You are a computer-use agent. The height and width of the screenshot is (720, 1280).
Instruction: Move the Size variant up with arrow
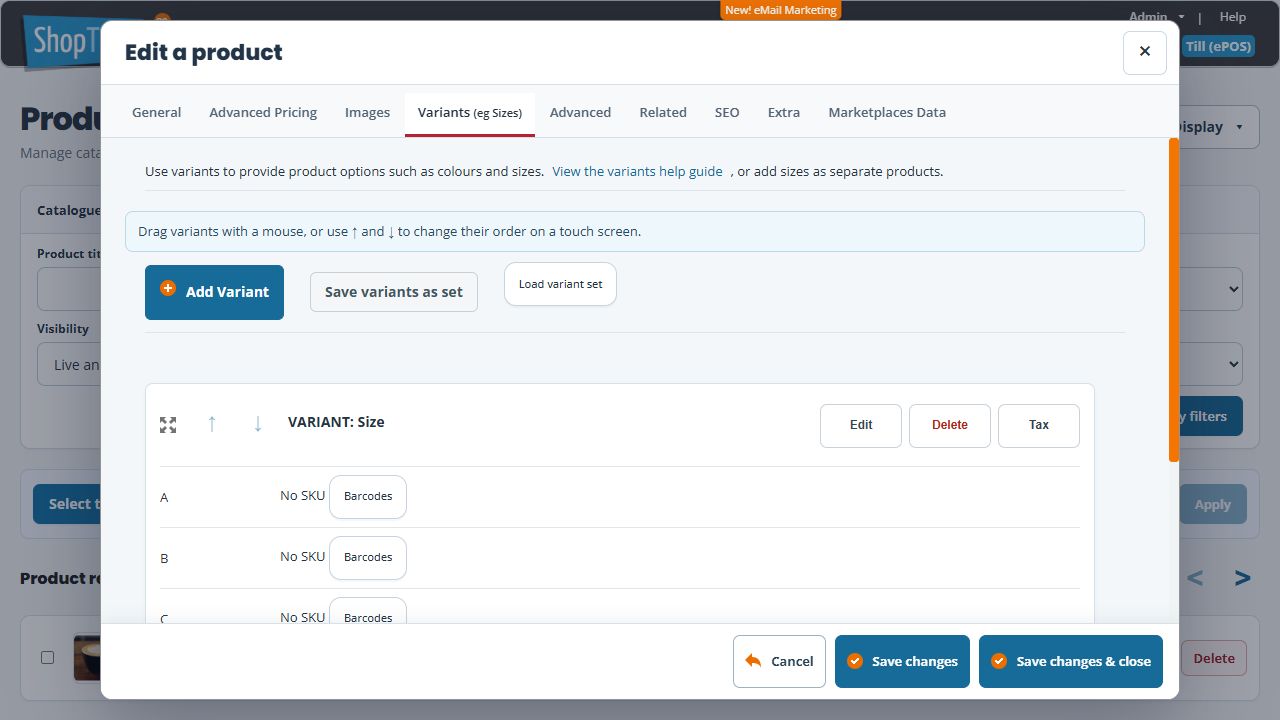(211, 424)
